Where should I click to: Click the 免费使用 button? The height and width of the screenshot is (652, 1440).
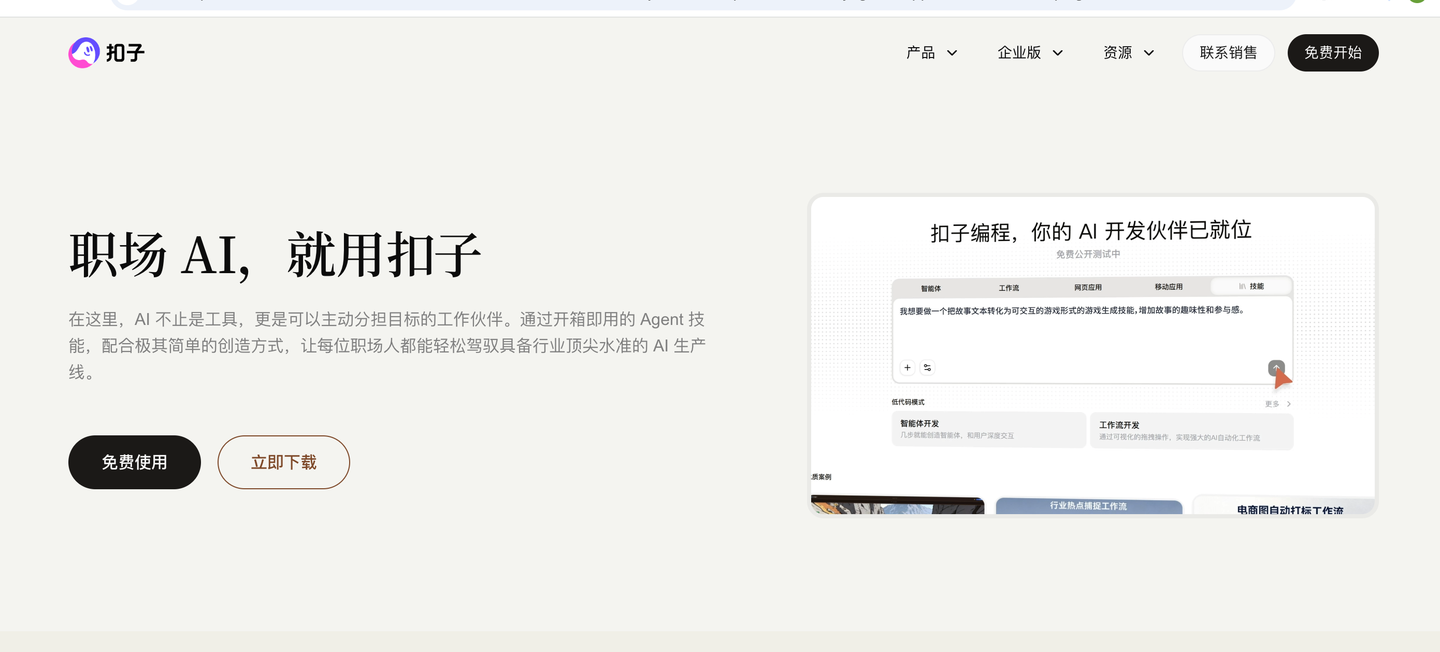[x=134, y=462]
